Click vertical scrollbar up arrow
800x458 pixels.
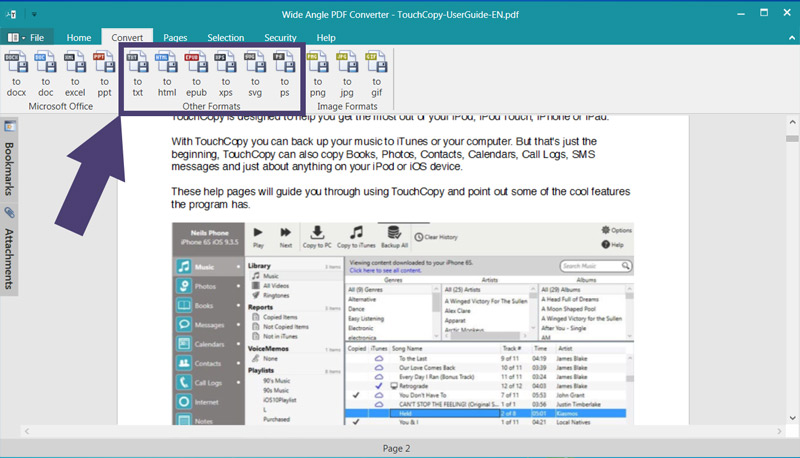point(792,122)
